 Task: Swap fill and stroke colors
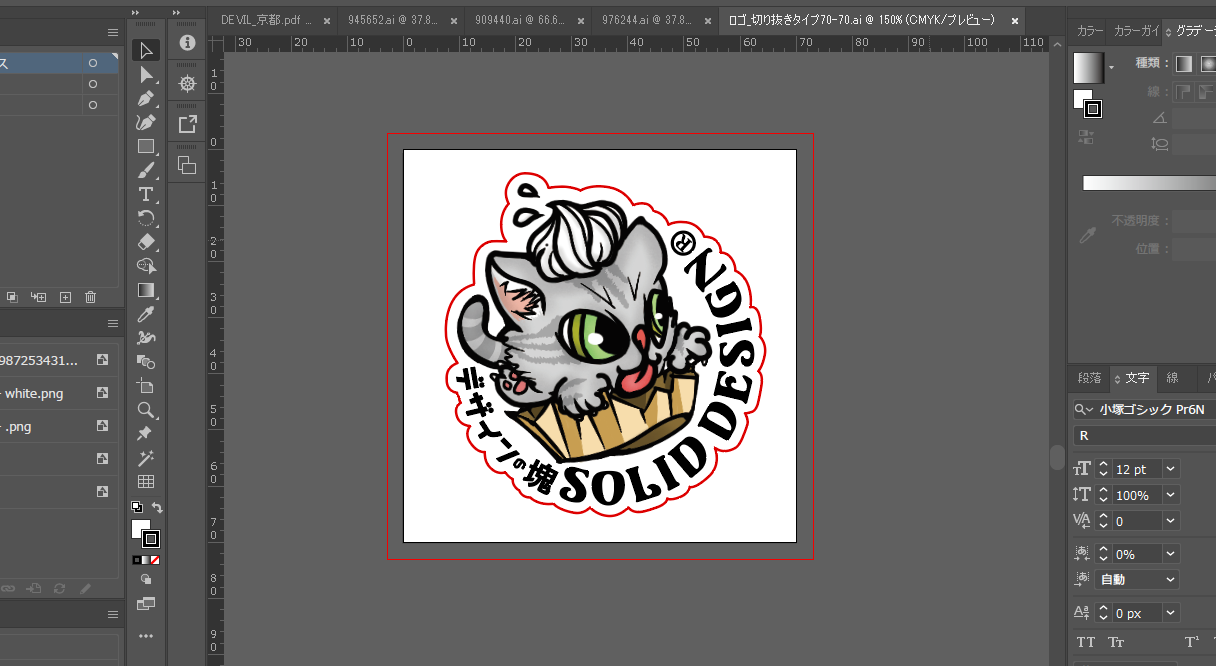(157, 508)
